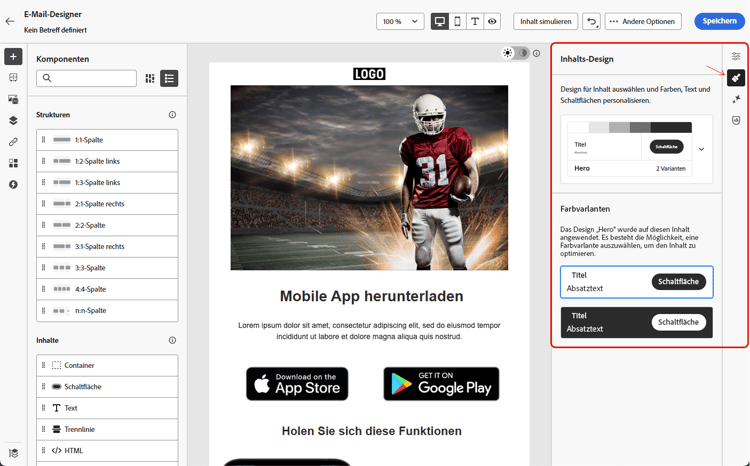Open Andere Optionen menu

pyautogui.click(x=643, y=21)
